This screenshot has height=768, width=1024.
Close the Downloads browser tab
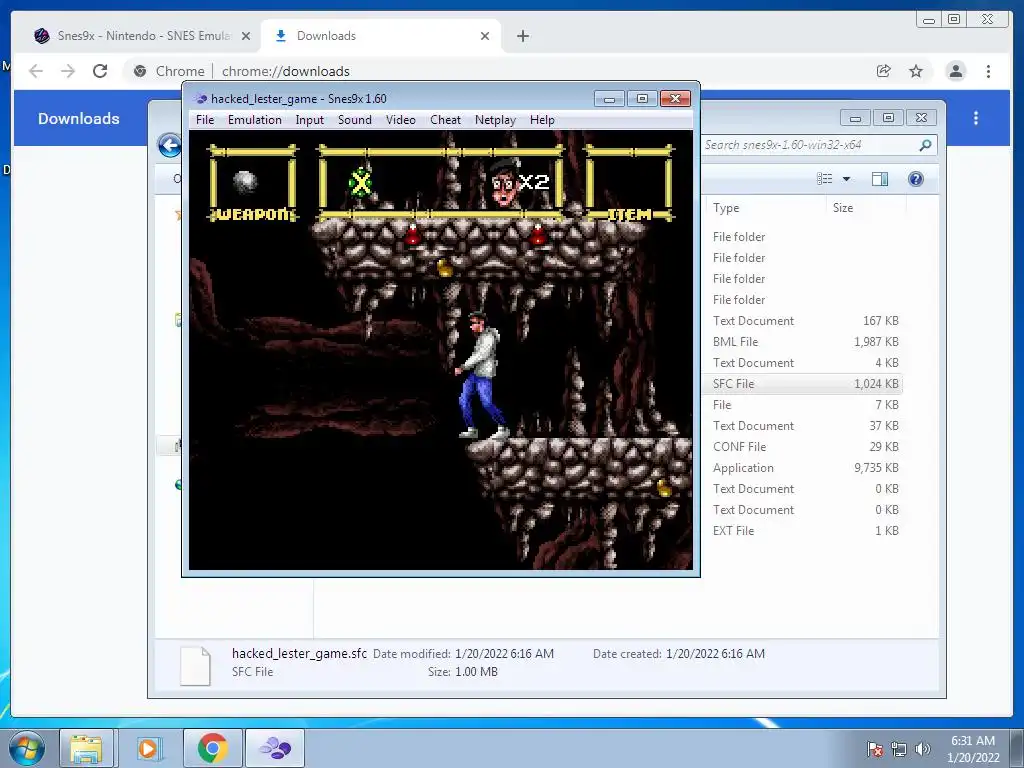click(485, 36)
